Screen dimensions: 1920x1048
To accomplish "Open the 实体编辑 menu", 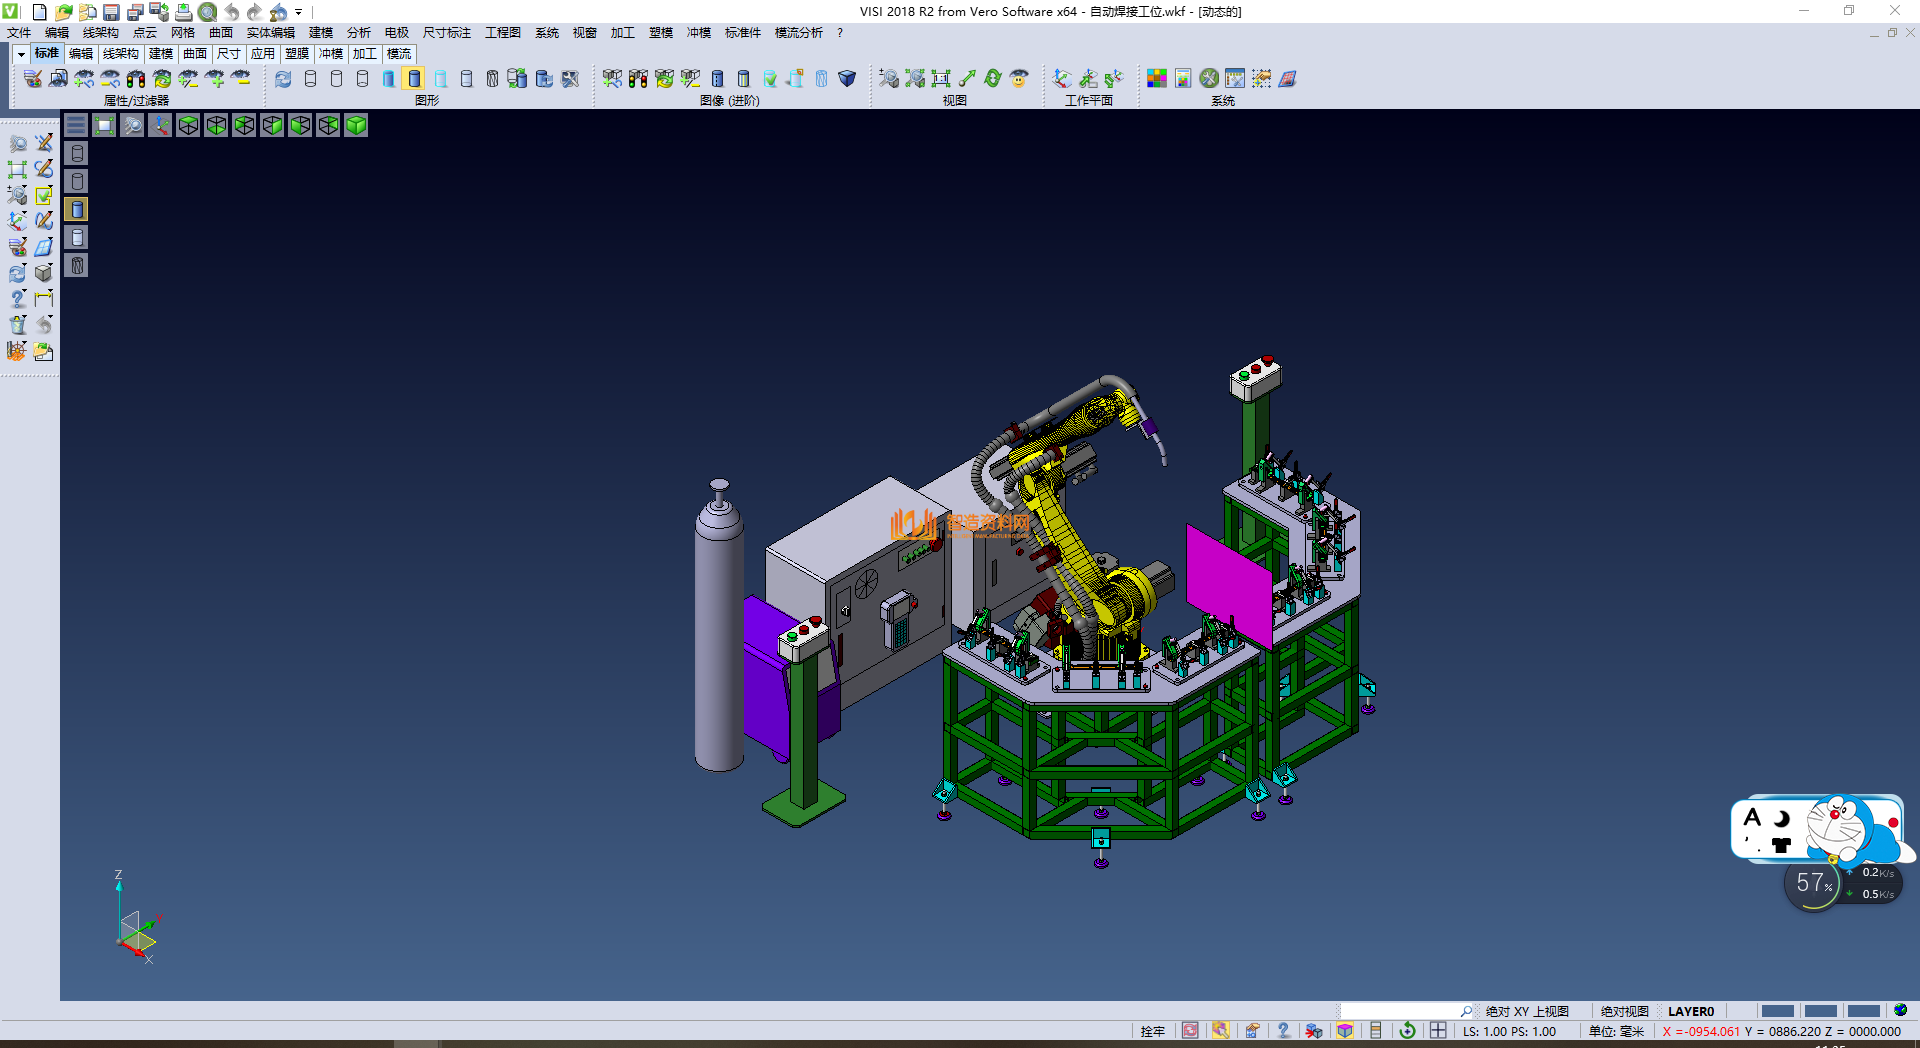I will (270, 33).
